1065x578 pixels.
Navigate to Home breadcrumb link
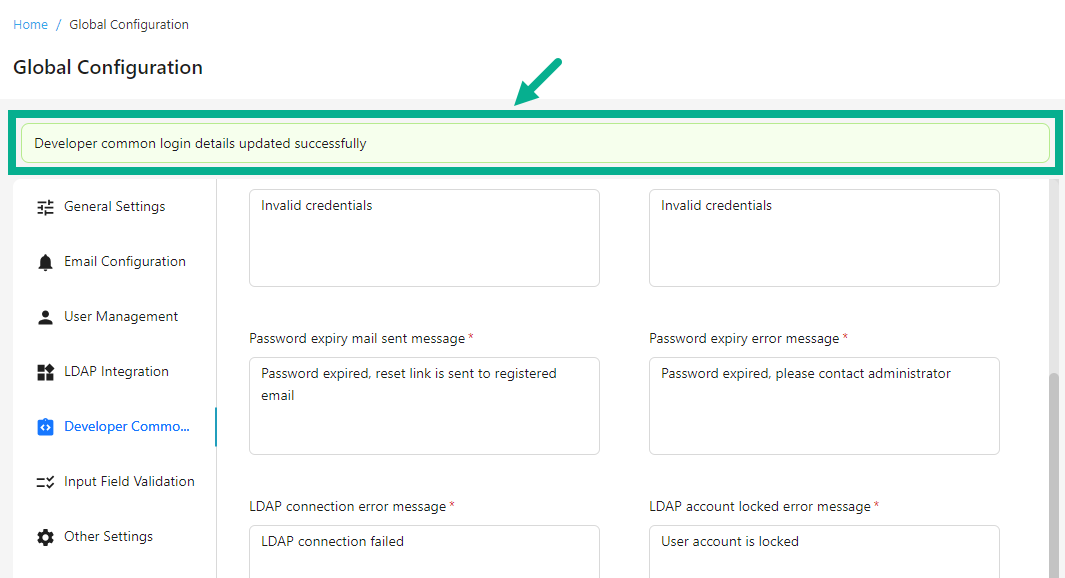pyautogui.click(x=30, y=24)
